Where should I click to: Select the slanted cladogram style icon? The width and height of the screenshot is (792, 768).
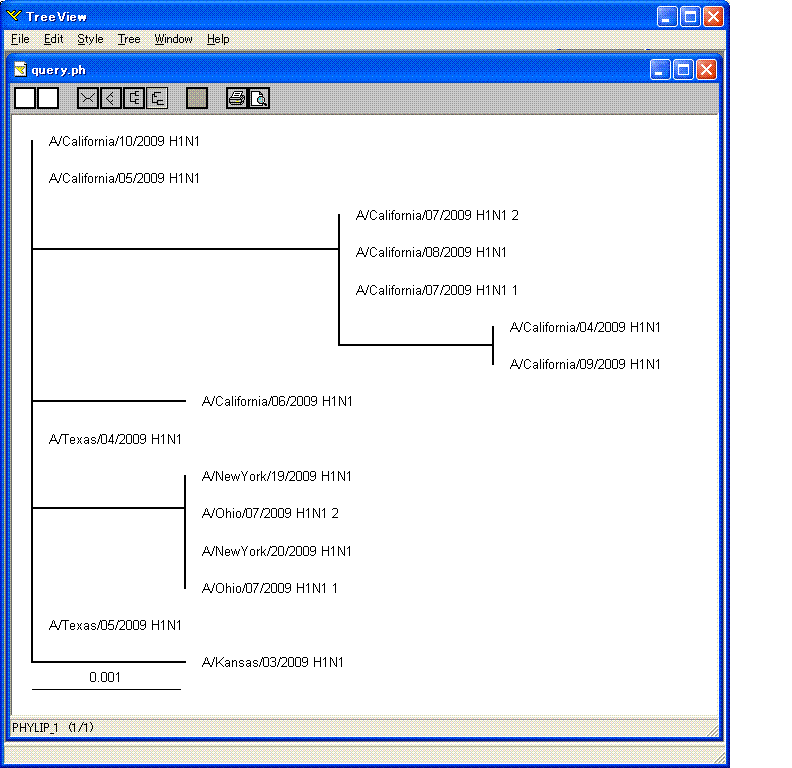point(110,98)
